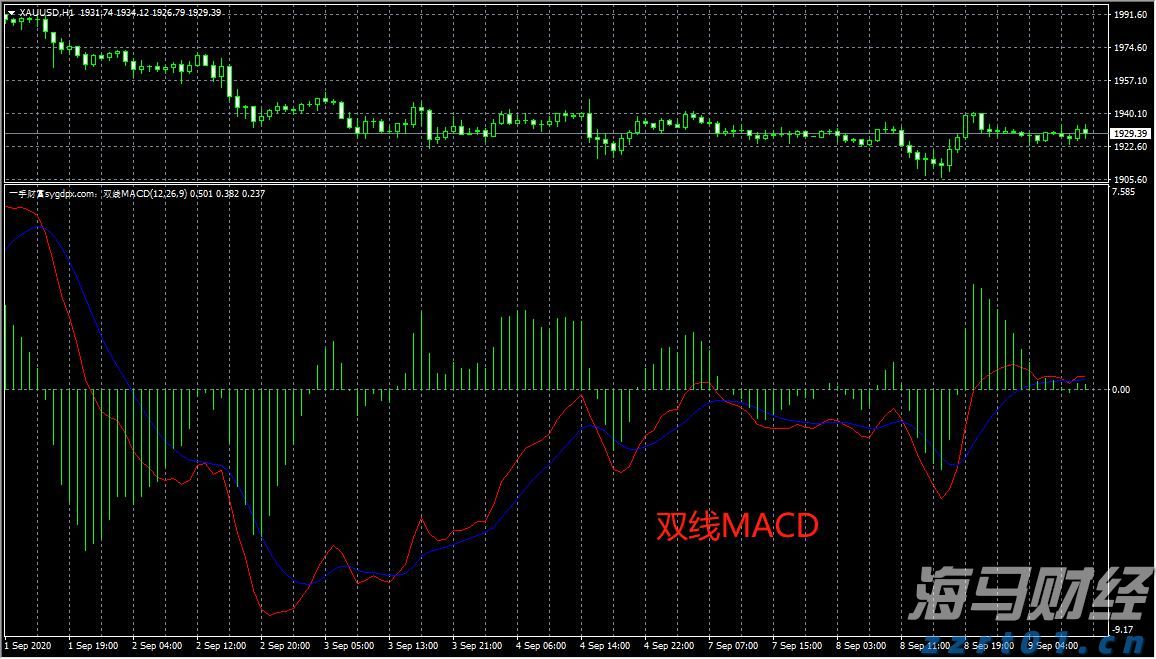Click the 4 Sep 14:00 time label
This screenshot has width=1156, height=659.
605,646
